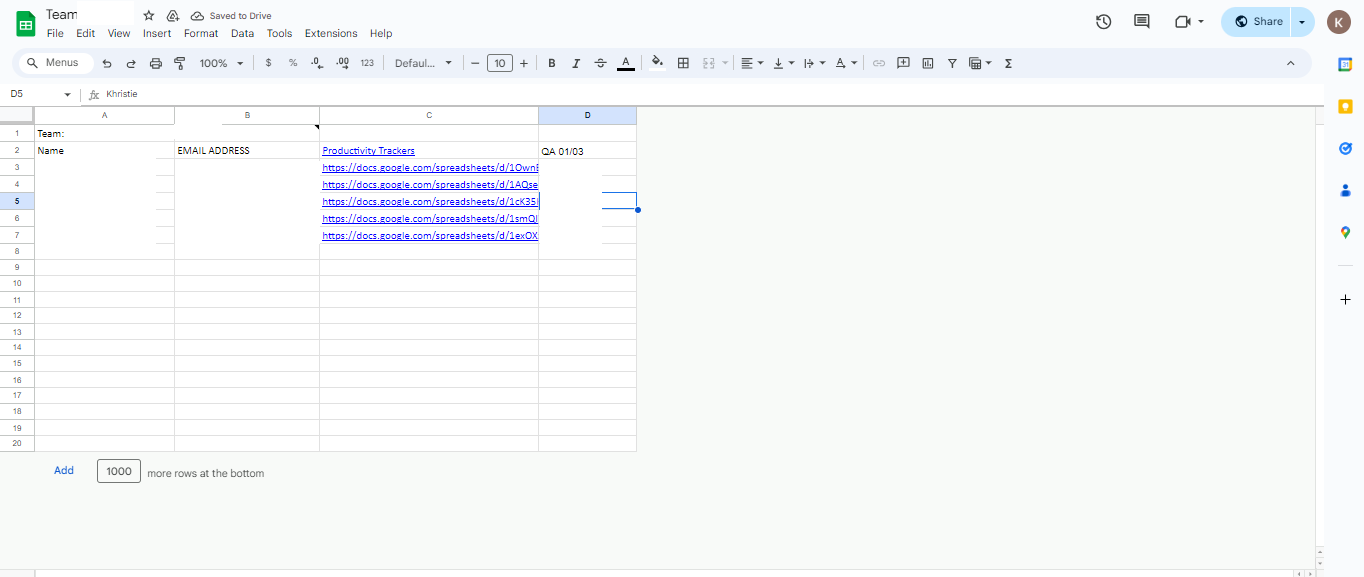Open the horizontal align dropdown
Viewport: 1364px width, 577px height.
pyautogui.click(x=752, y=63)
